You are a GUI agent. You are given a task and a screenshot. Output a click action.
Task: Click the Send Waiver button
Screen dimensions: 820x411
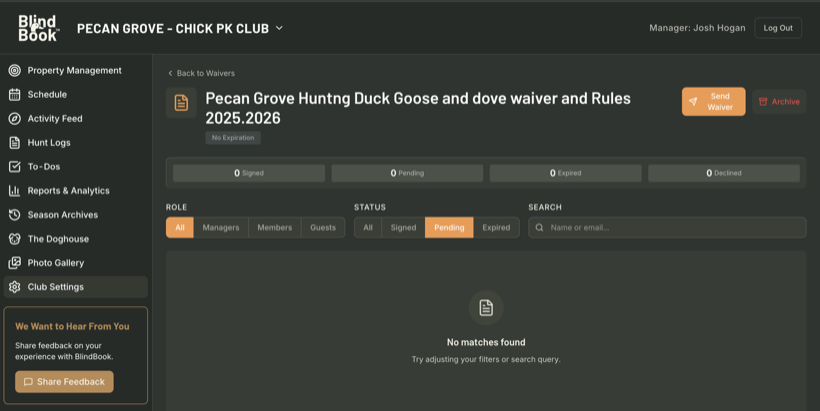pos(713,101)
